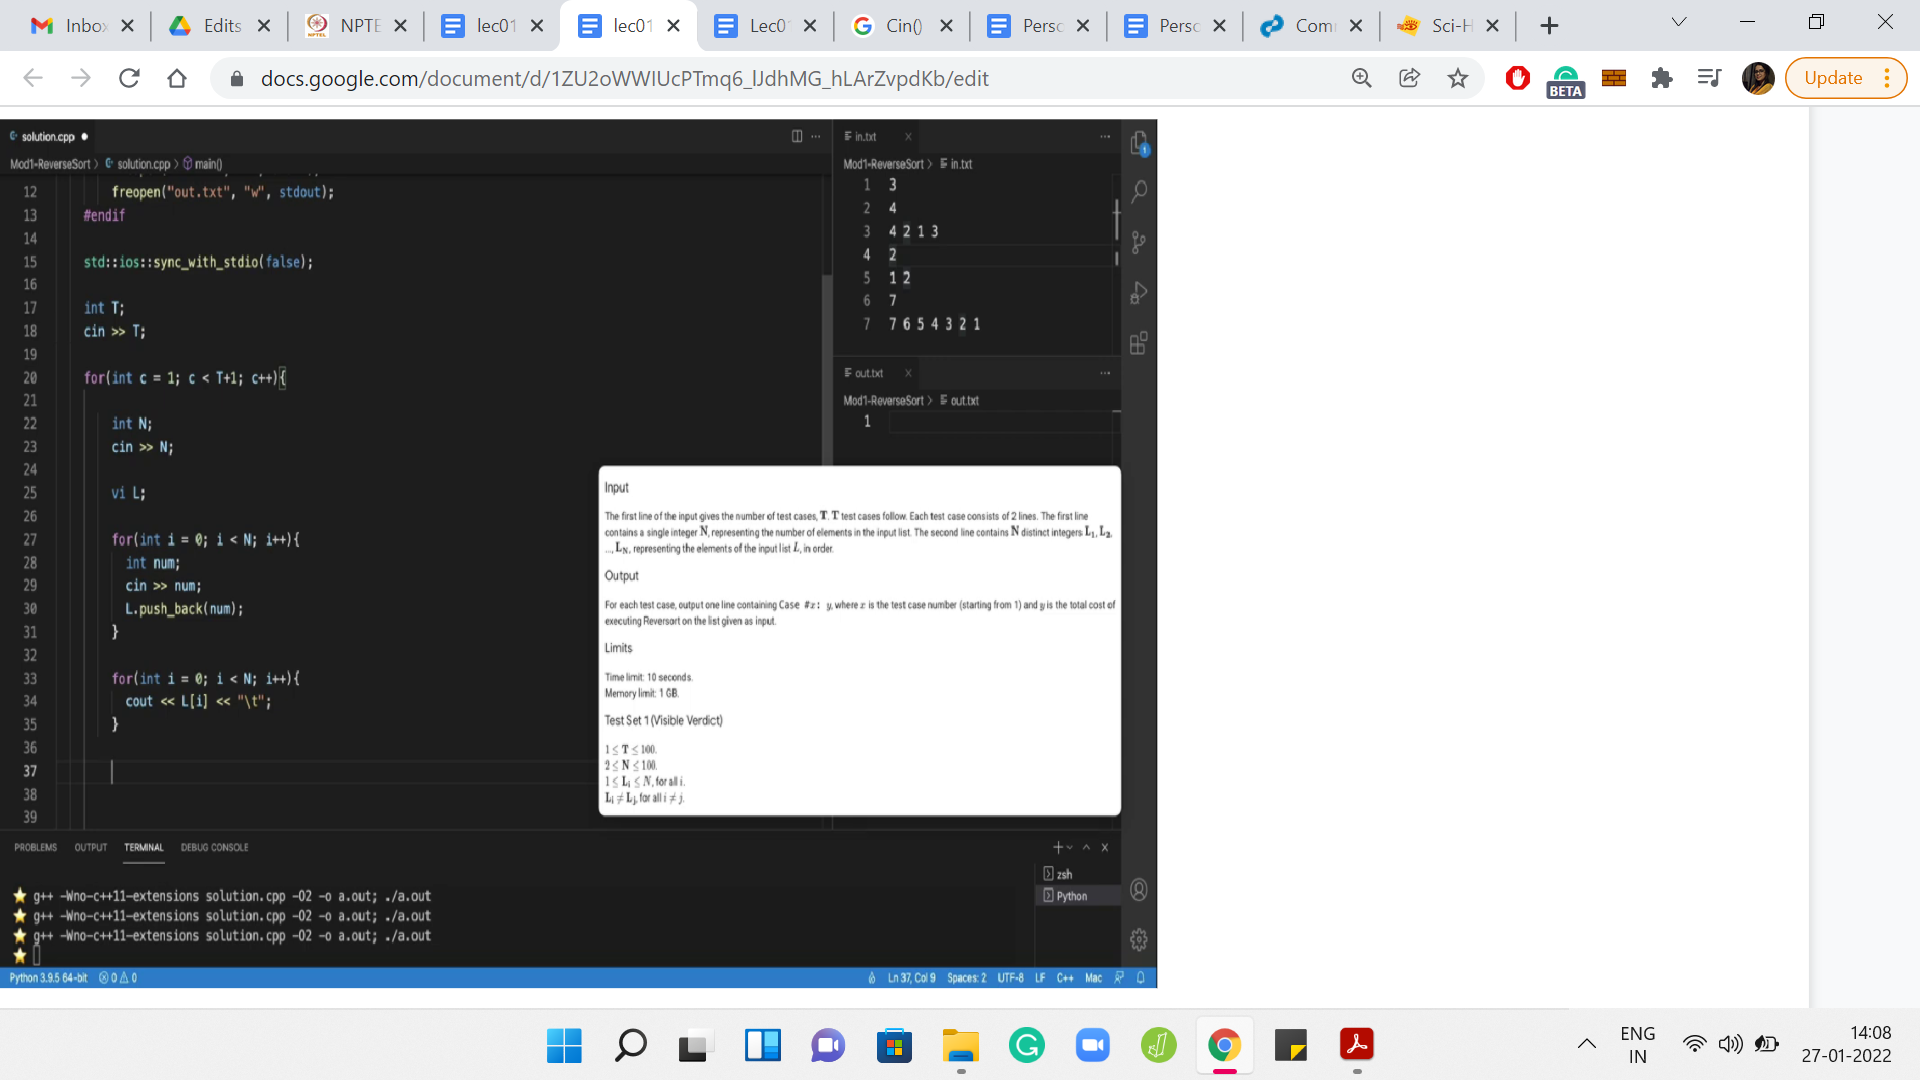Open the clock showing 14:08
The image size is (1920, 1080).
pyautogui.click(x=1846, y=1045)
